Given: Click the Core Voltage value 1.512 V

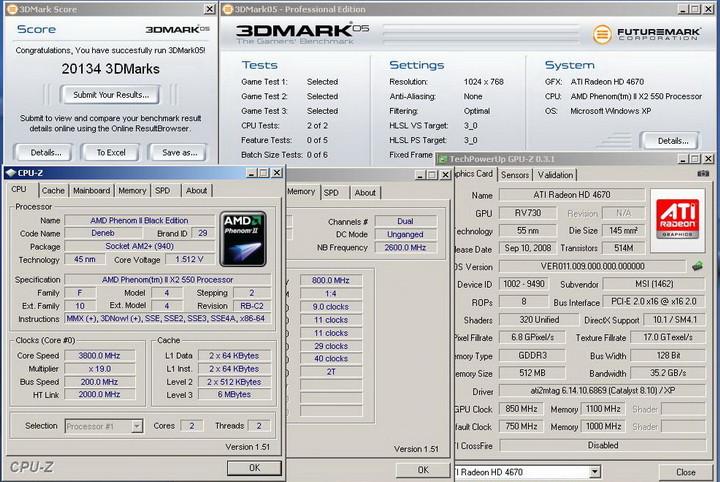Looking at the screenshot, I should tap(189, 259).
